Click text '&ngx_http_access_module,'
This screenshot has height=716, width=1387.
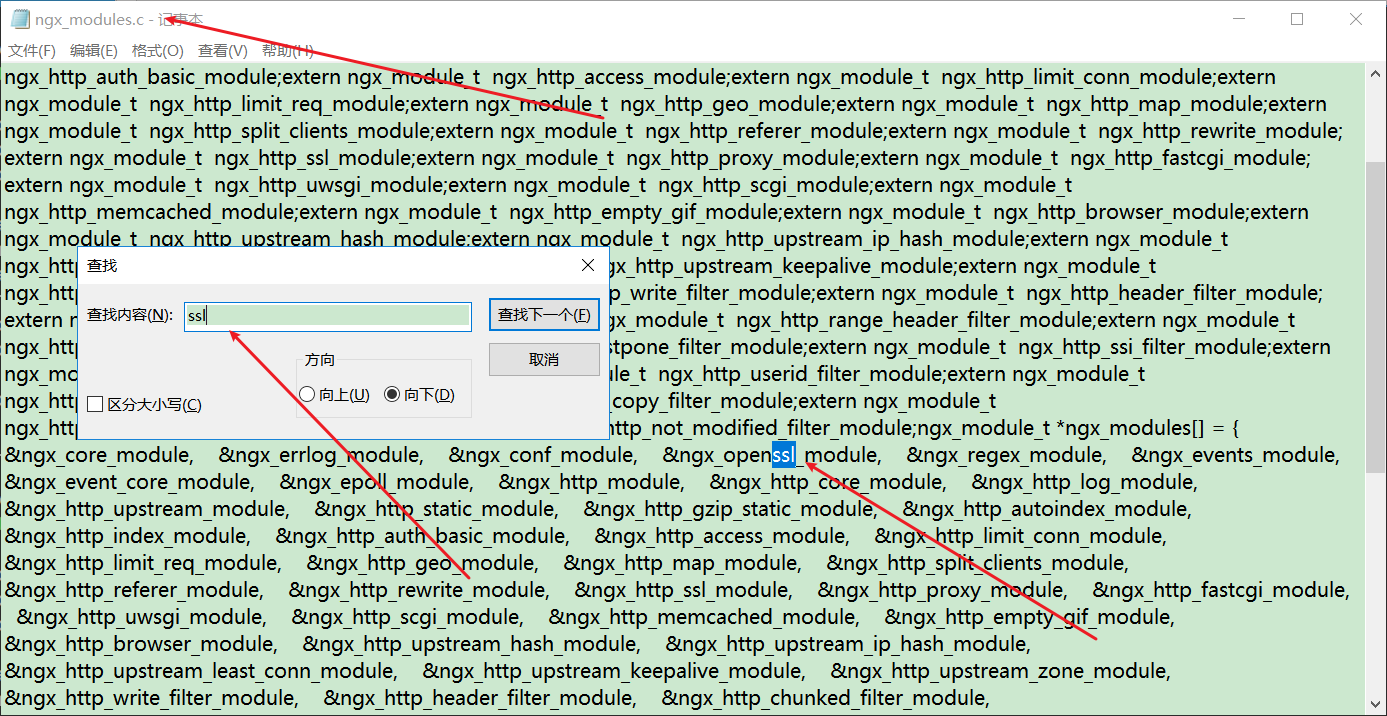click(722, 537)
